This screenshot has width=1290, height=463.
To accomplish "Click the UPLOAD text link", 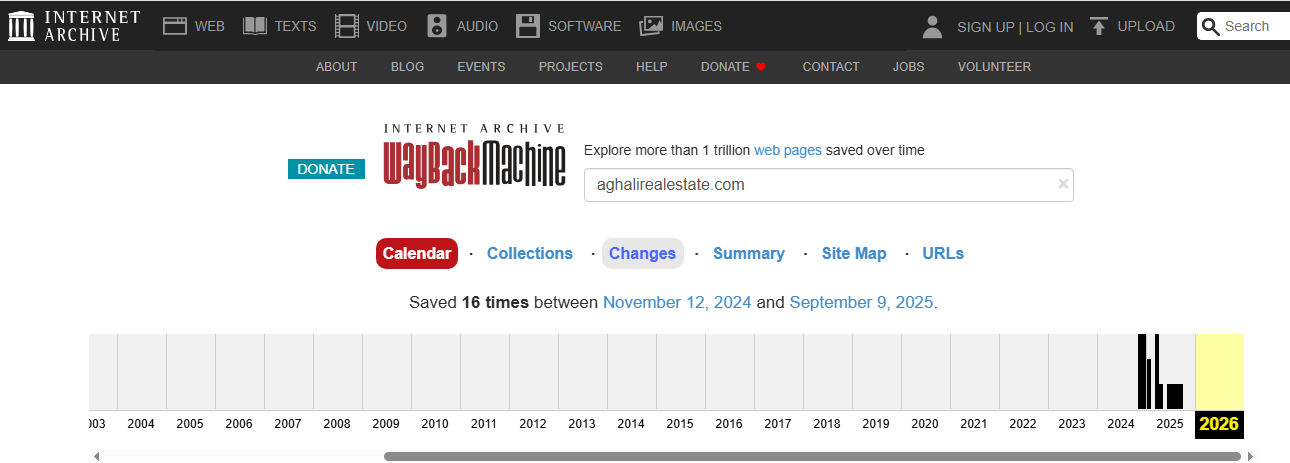I will [1146, 26].
